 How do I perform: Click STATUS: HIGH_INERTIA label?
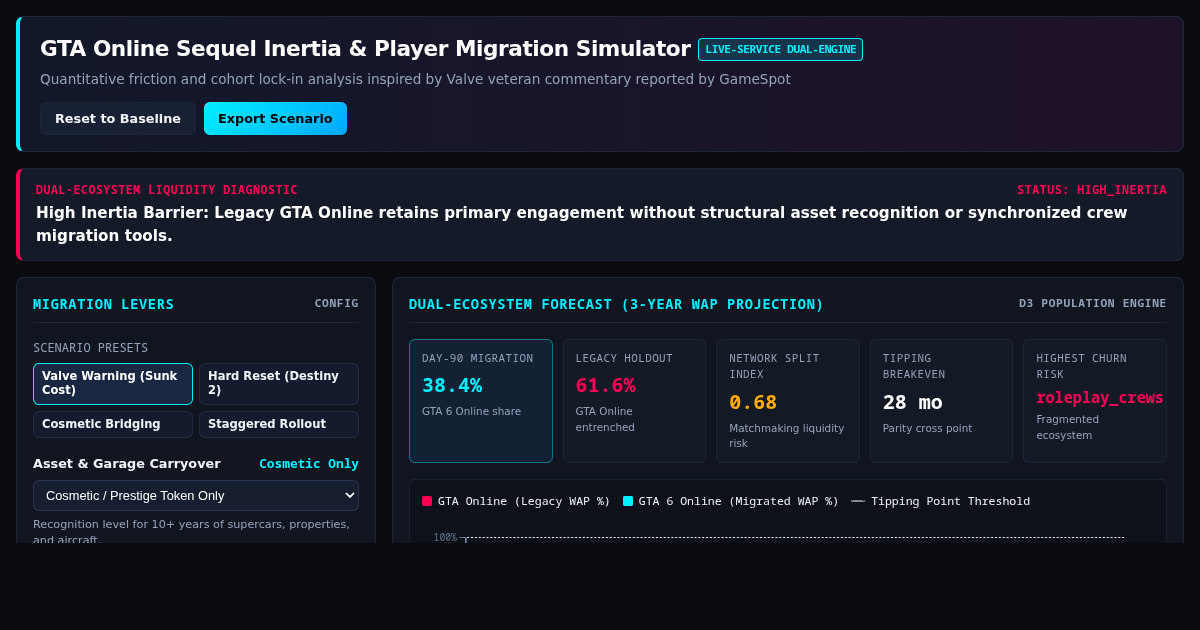pos(1092,190)
